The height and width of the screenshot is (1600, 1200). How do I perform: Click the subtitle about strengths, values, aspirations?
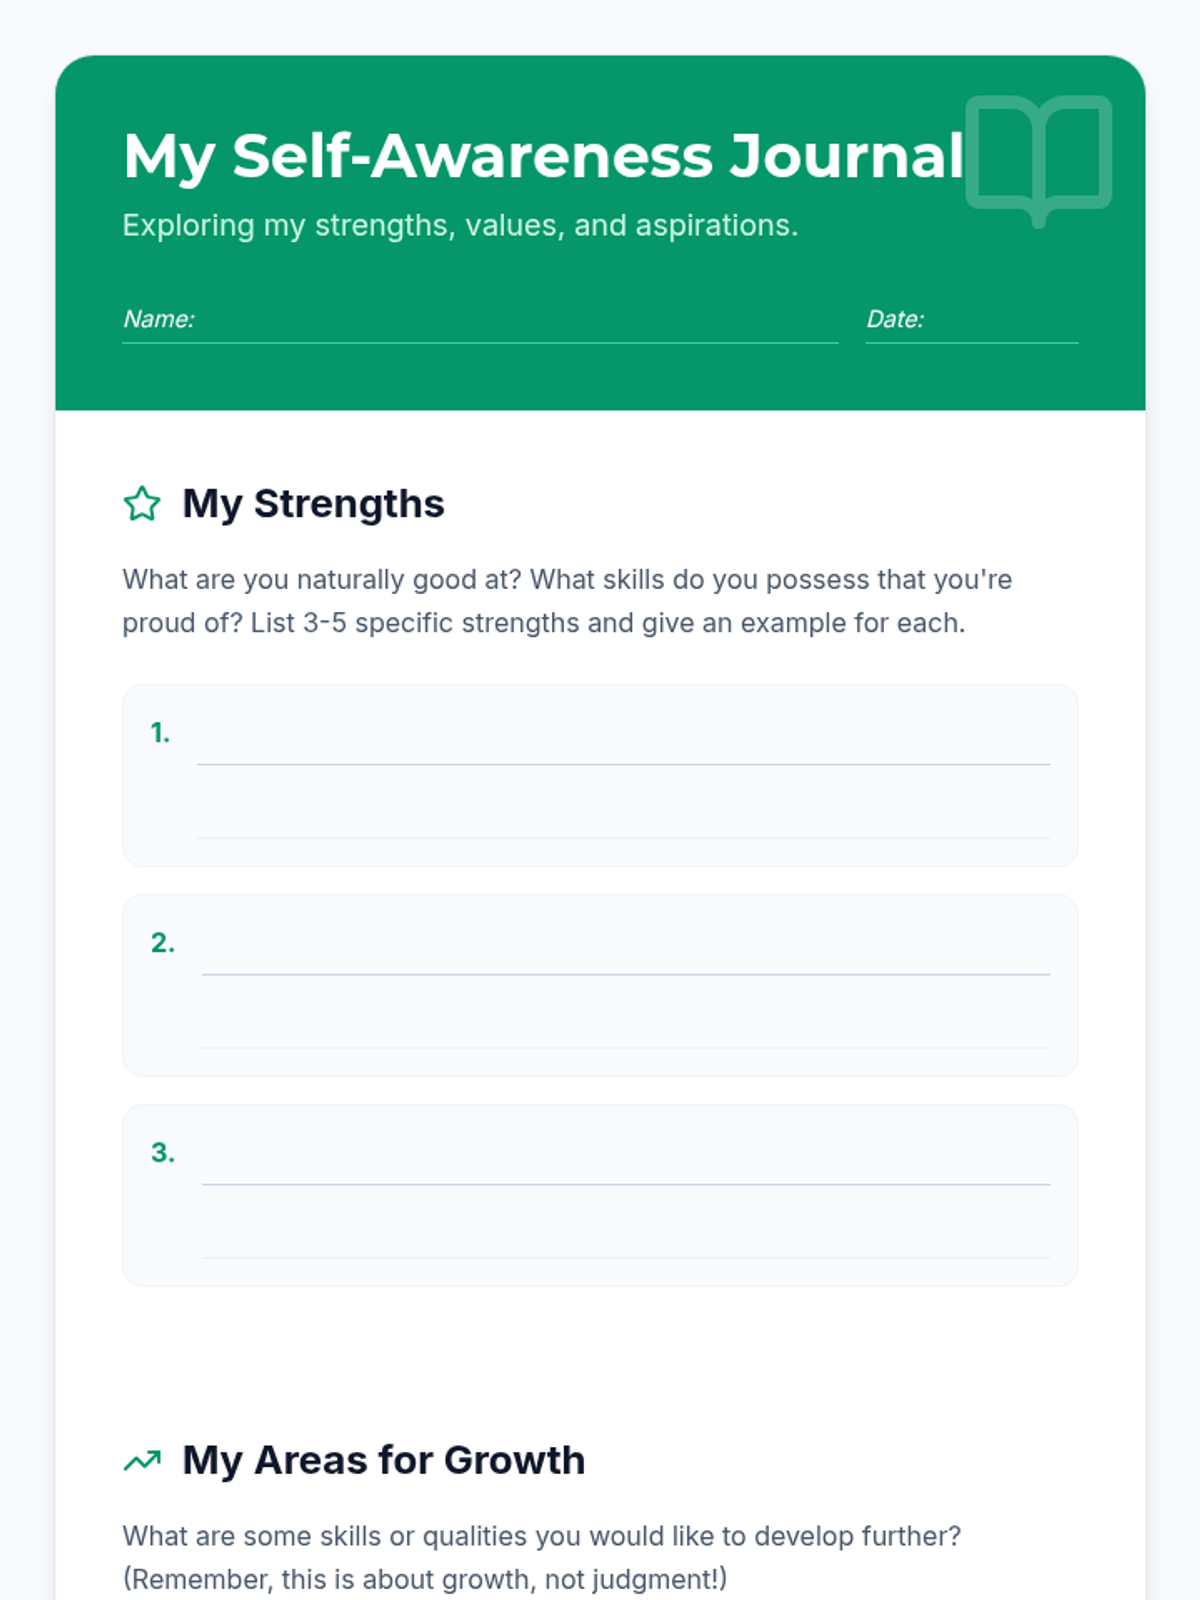(x=460, y=226)
